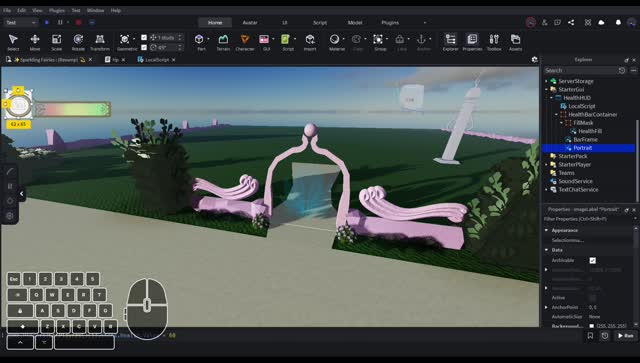Close the hp document tab
The image size is (640, 363).
123,60
